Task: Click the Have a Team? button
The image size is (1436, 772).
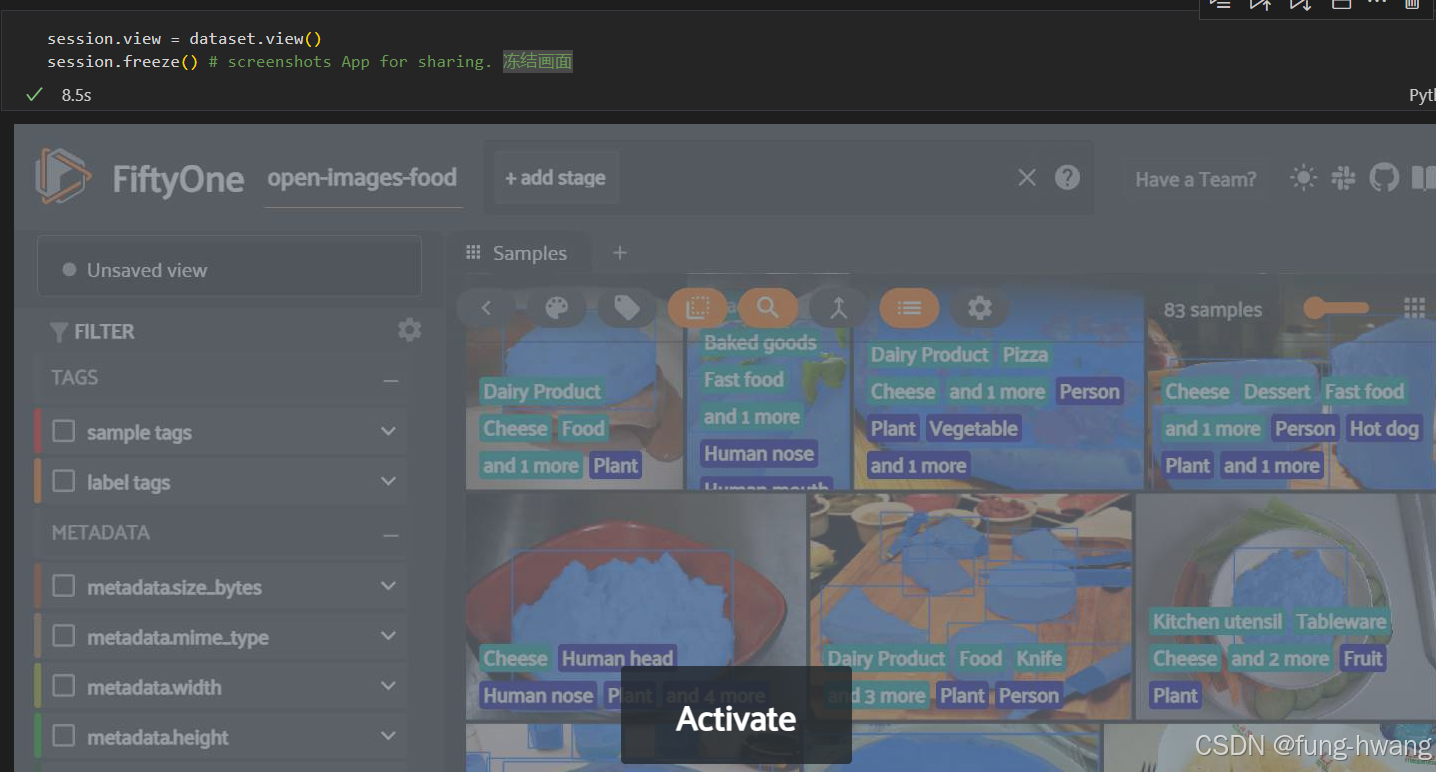Action: coord(1196,179)
